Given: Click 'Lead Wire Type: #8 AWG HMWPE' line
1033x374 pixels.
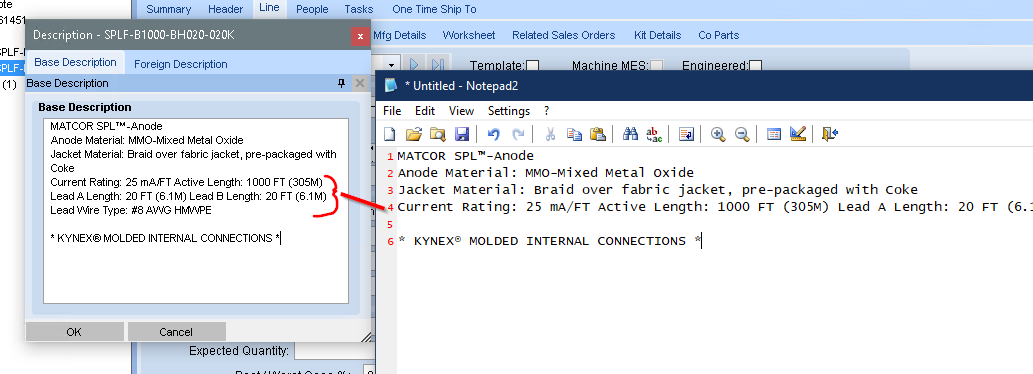Looking at the screenshot, I should [x=130, y=210].
